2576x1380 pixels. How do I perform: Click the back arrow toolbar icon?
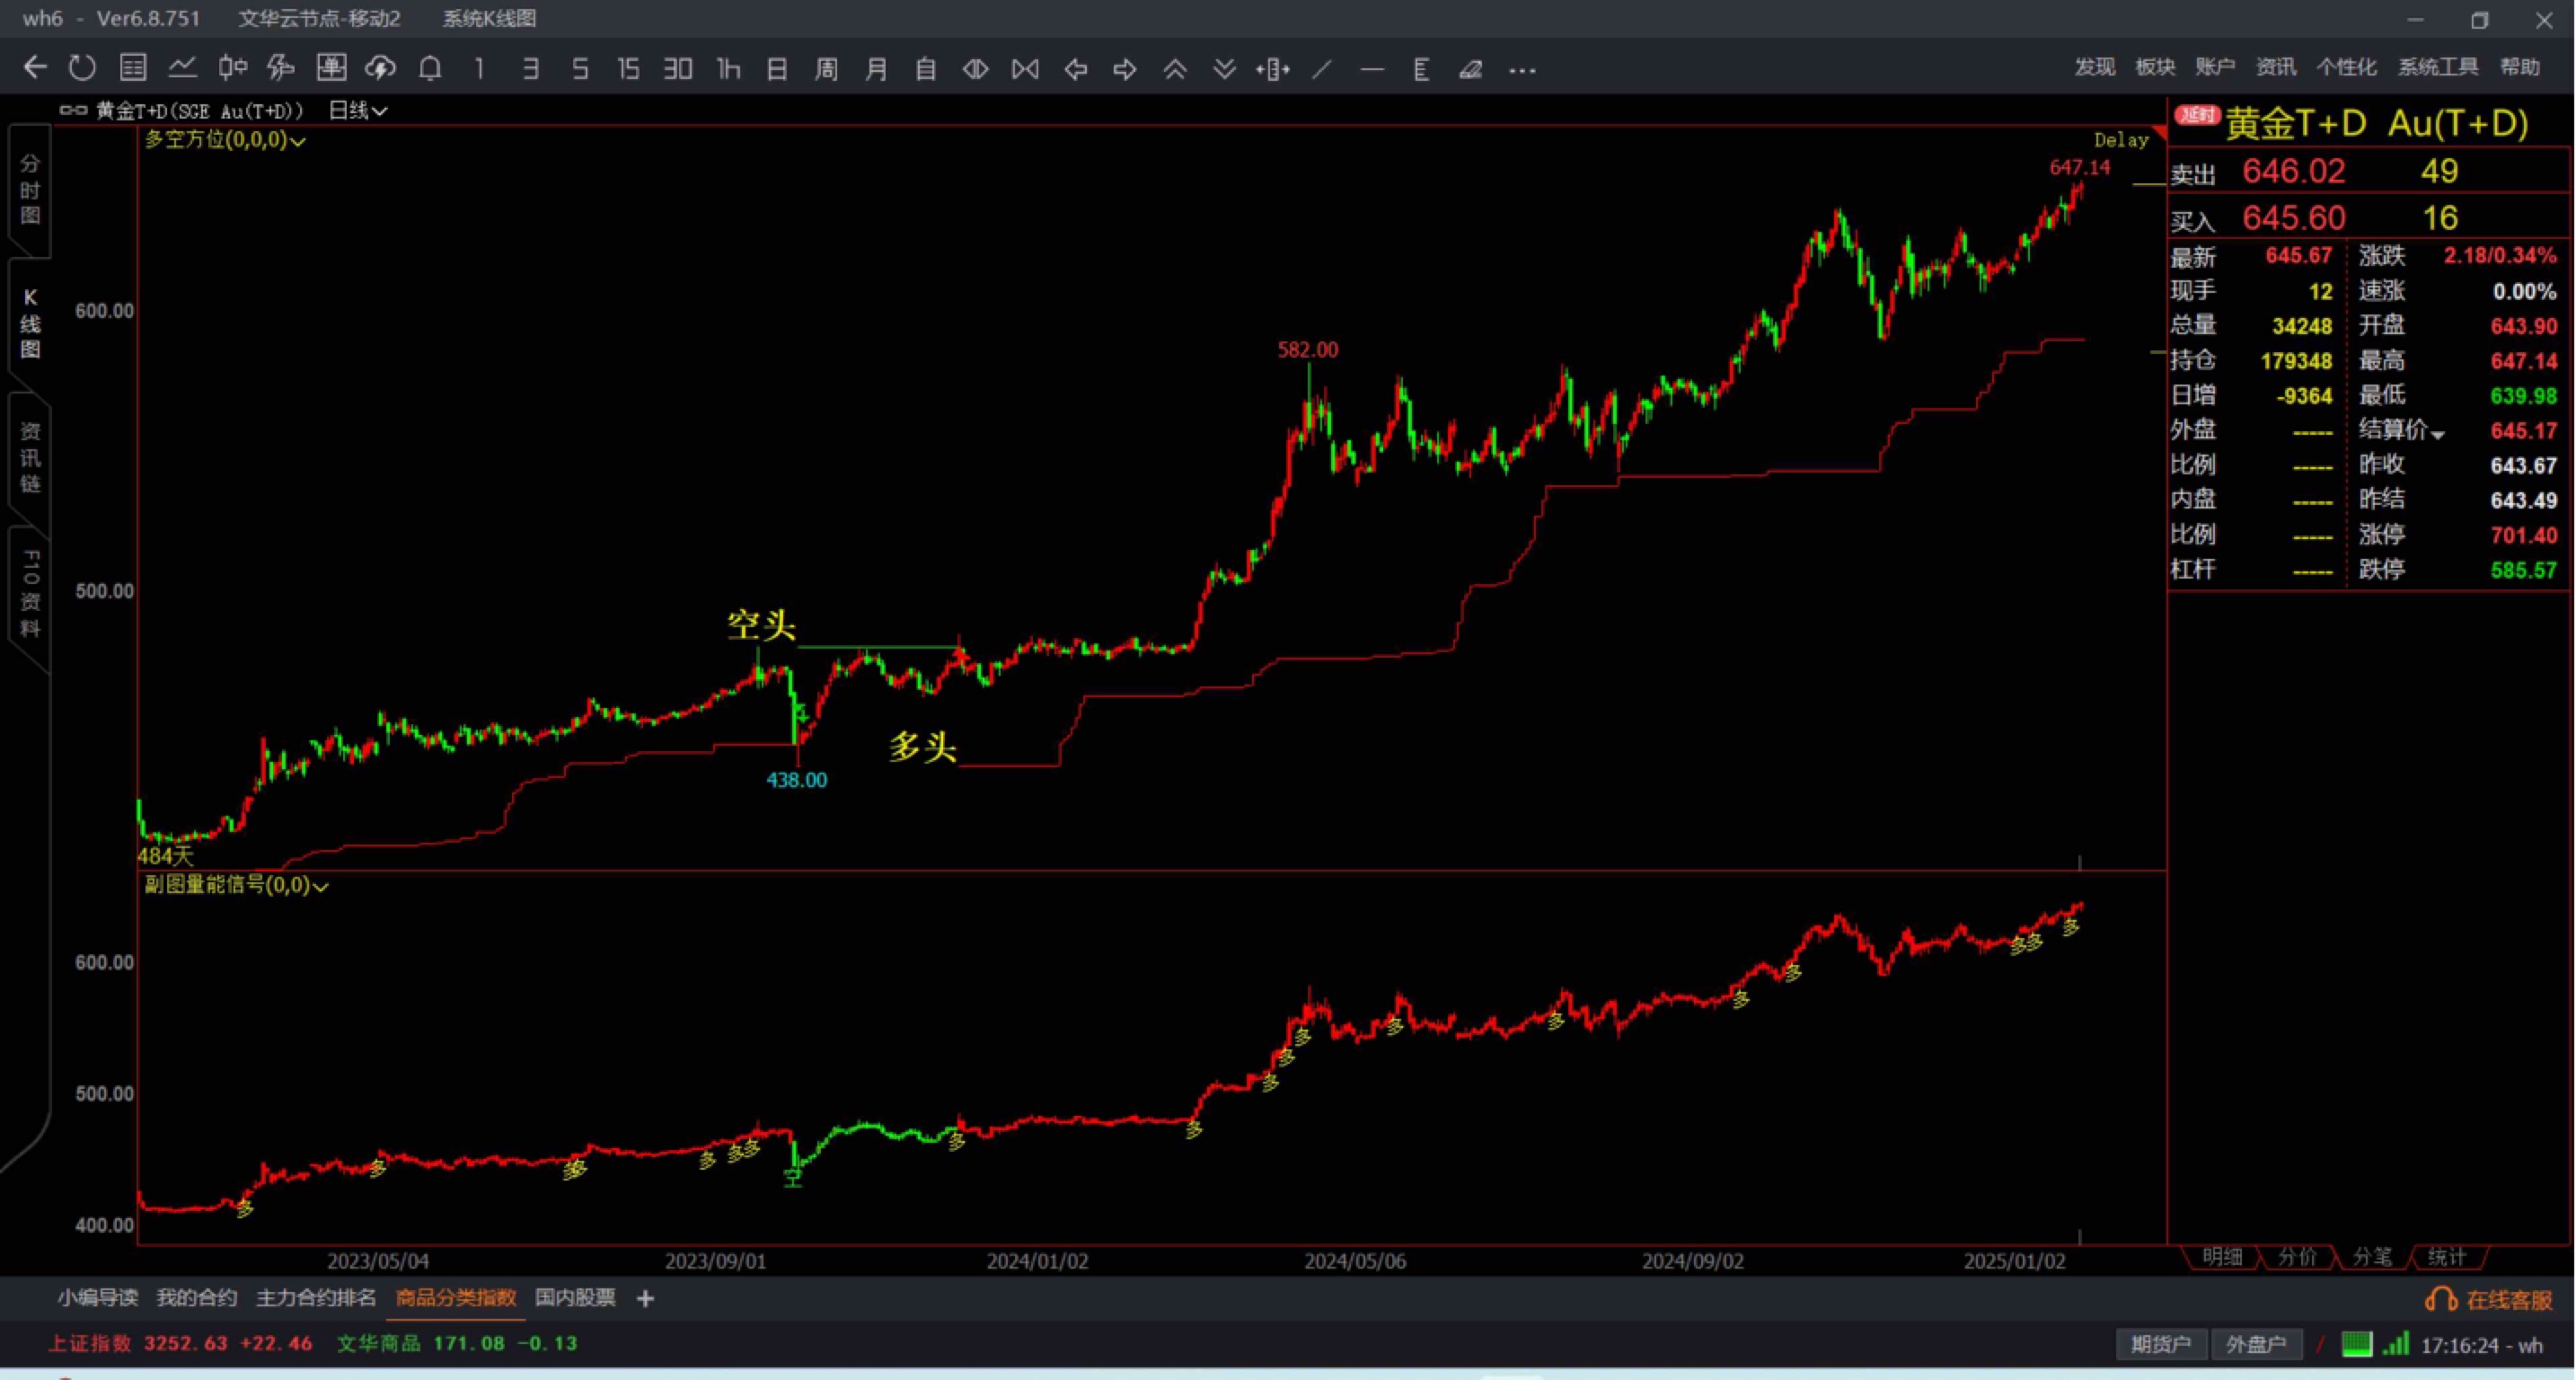(35, 68)
